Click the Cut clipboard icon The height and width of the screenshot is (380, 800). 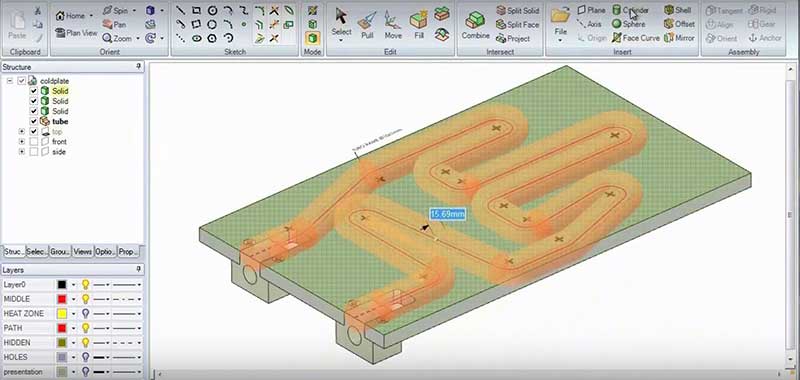(38, 10)
